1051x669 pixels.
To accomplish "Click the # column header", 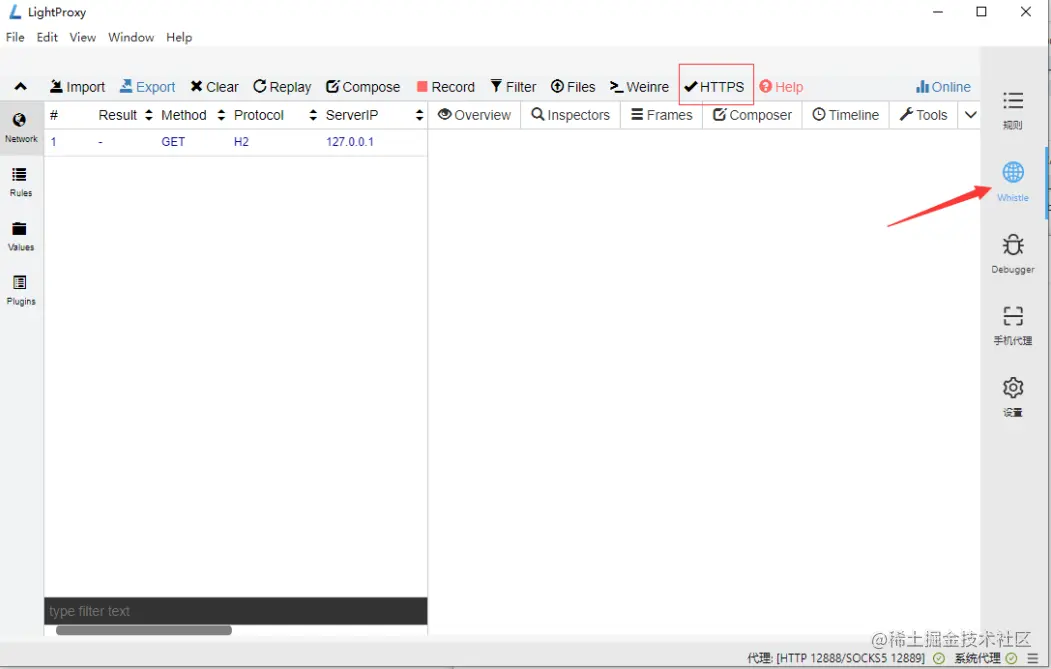I will pos(54,115).
